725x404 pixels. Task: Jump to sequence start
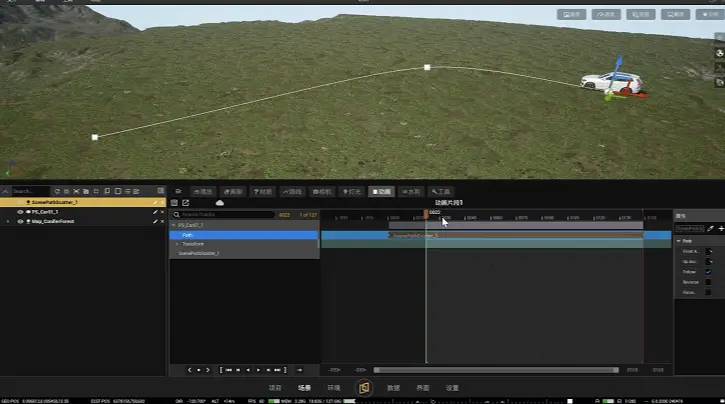pyautogui.click(x=228, y=370)
